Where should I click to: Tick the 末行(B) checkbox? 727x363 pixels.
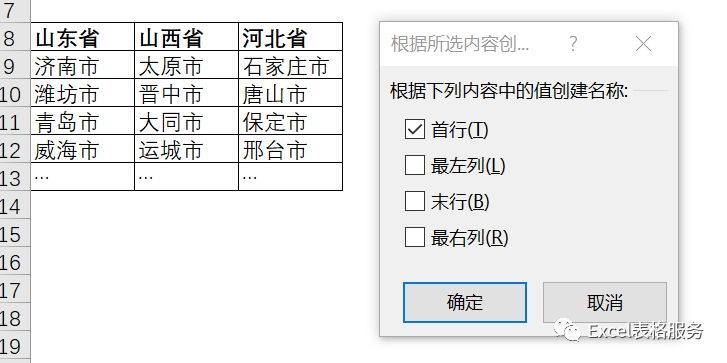pos(415,202)
